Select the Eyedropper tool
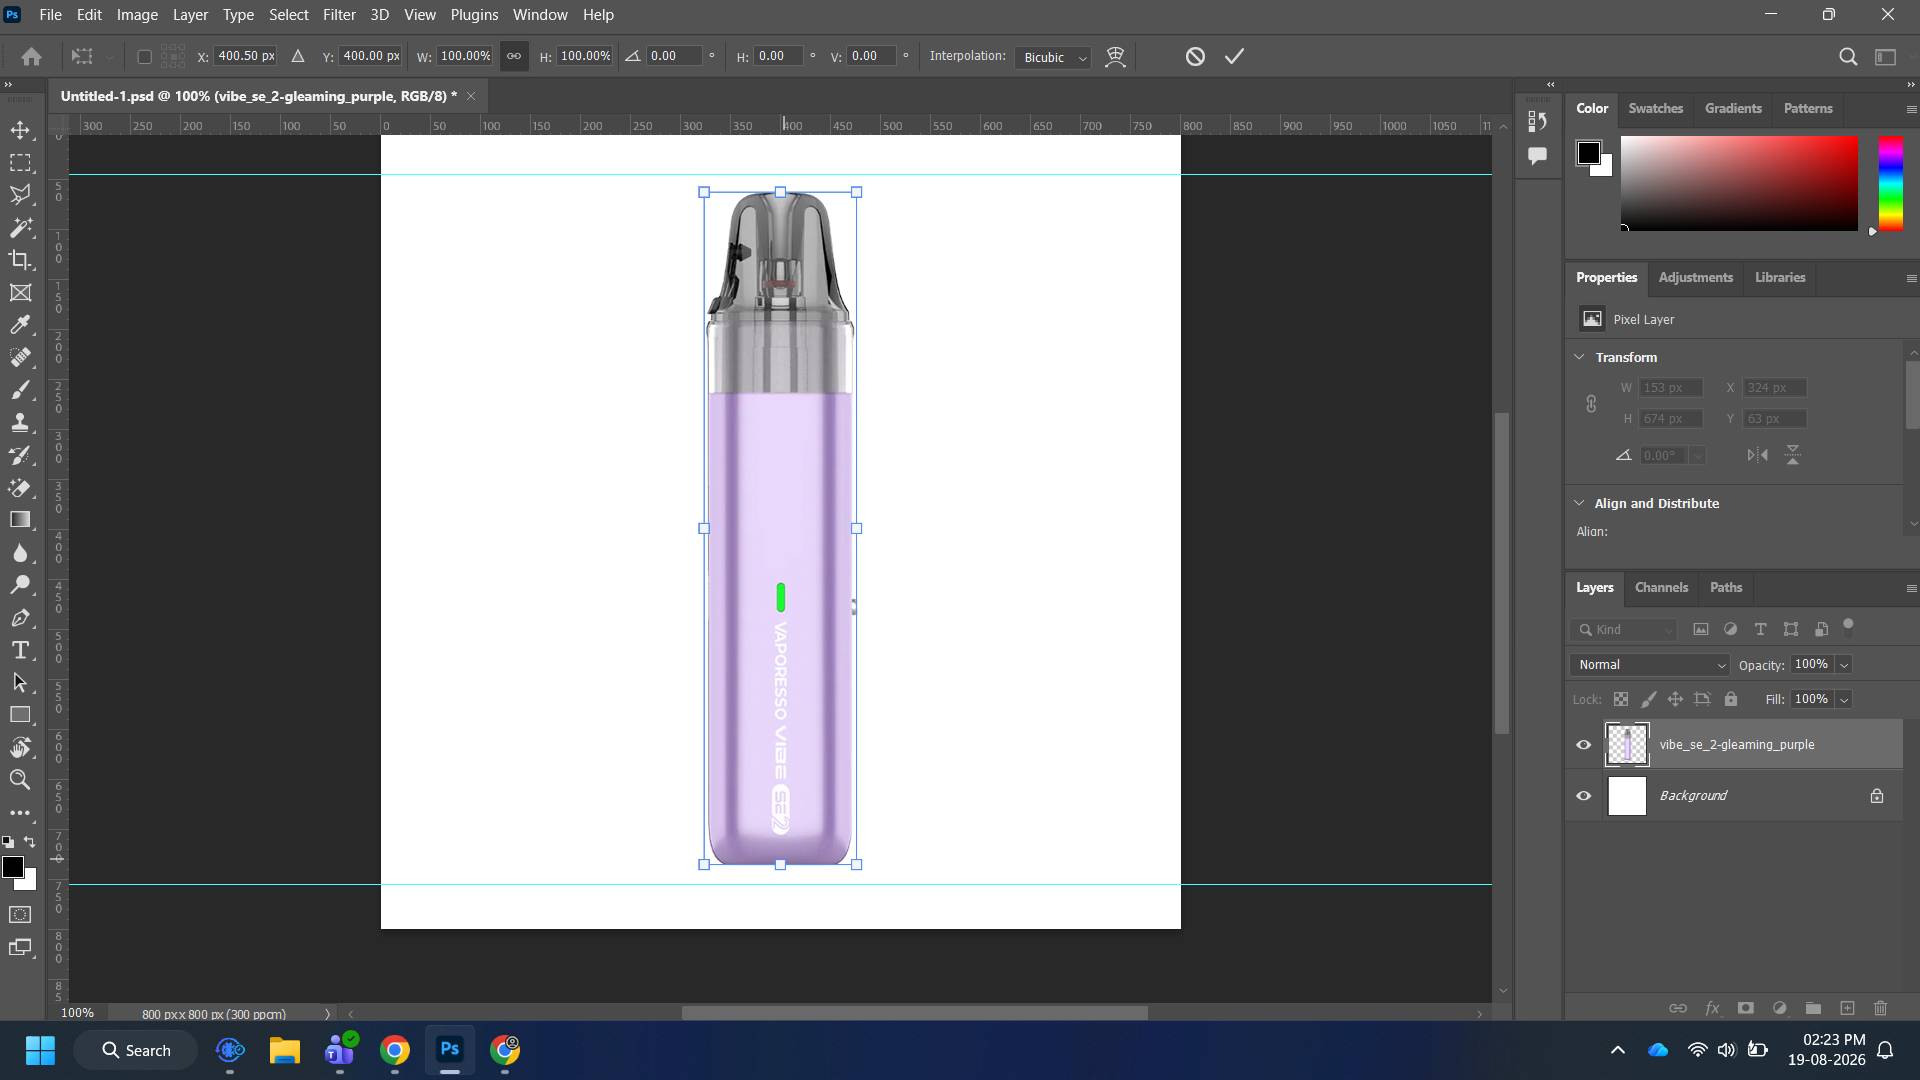 click(20, 325)
